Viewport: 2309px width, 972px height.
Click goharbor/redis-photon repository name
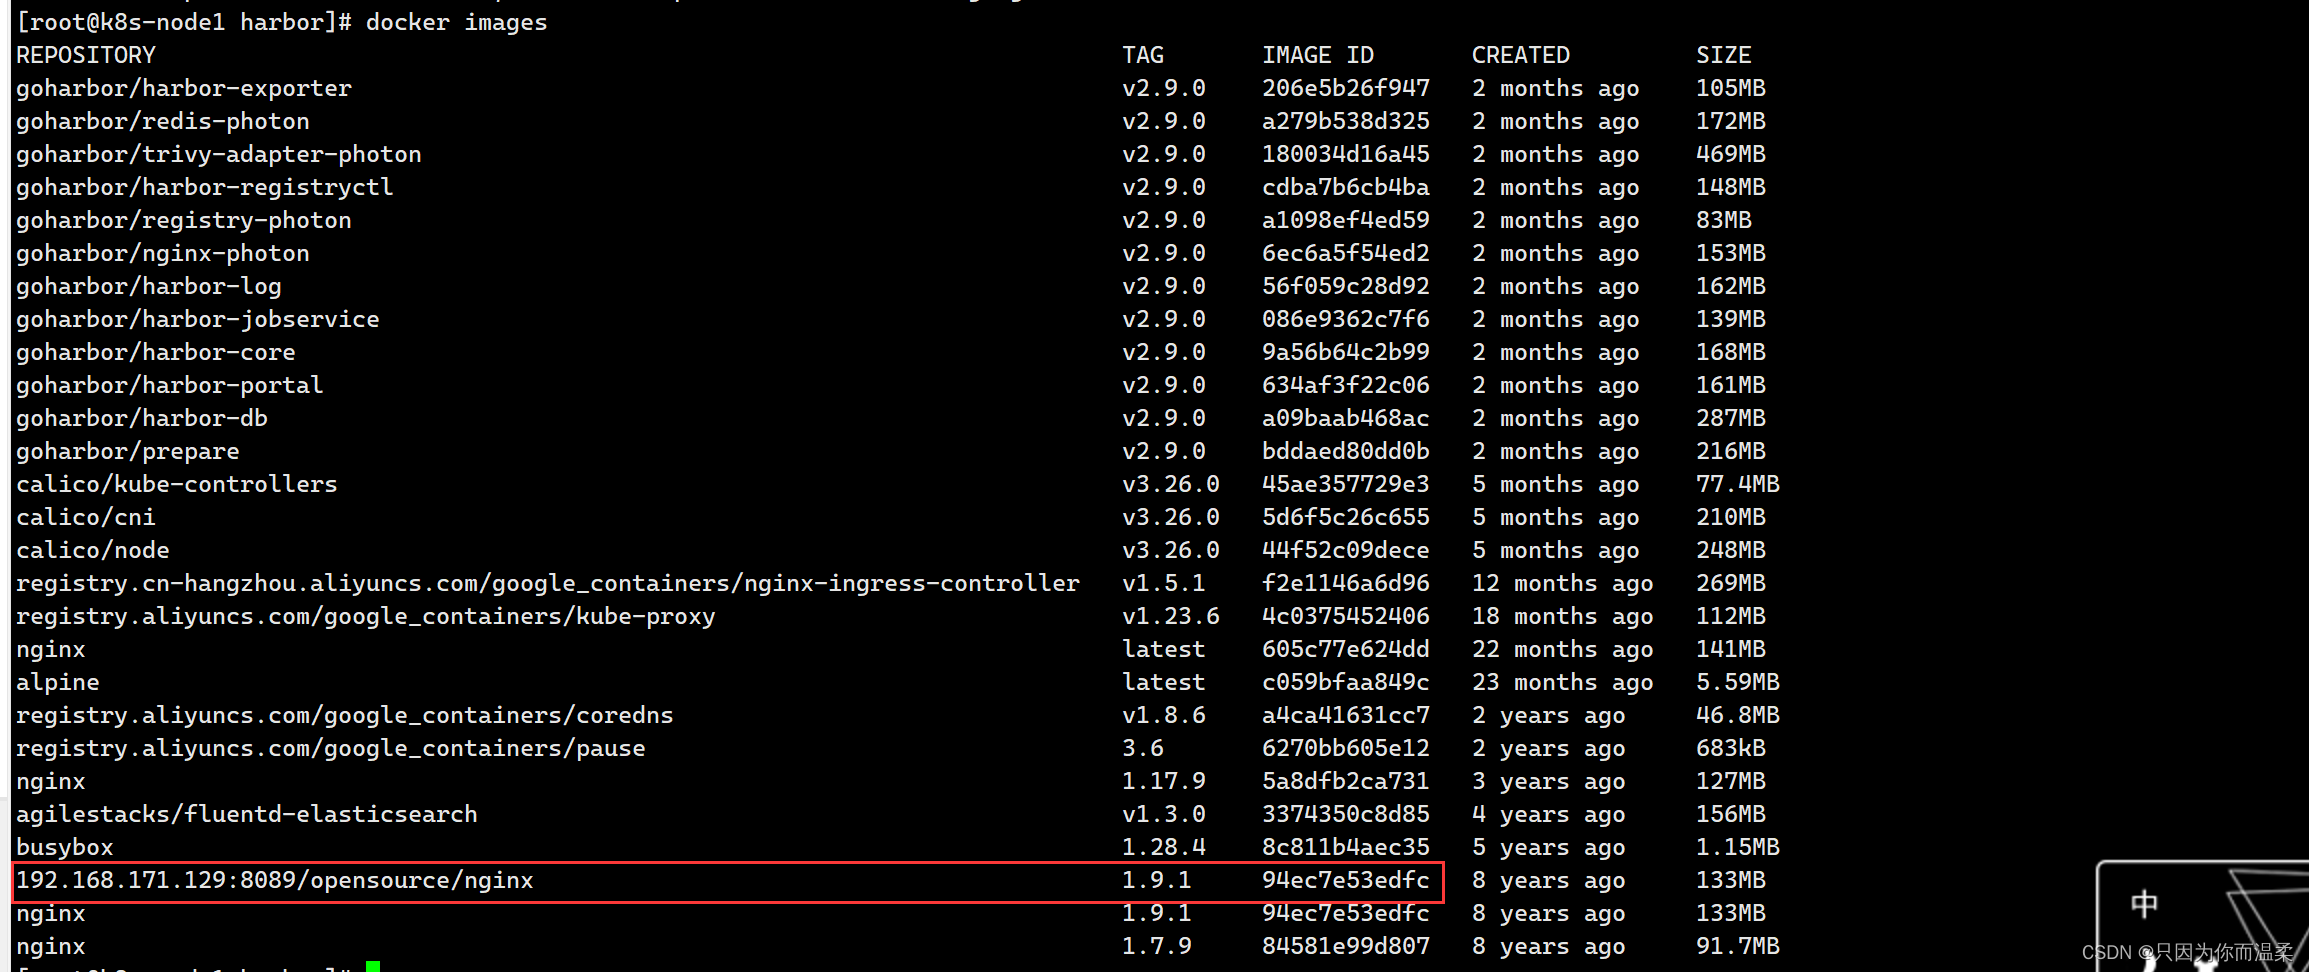(163, 121)
